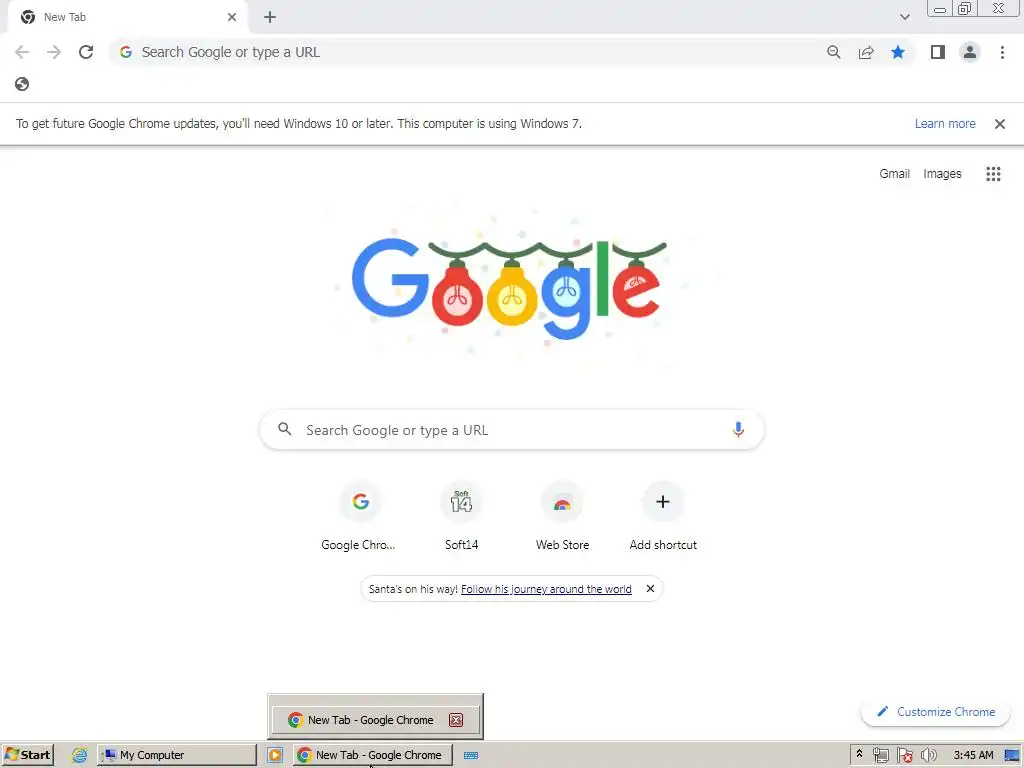Go back using the back arrow
This screenshot has width=1024, height=768.
pyautogui.click(x=22, y=52)
